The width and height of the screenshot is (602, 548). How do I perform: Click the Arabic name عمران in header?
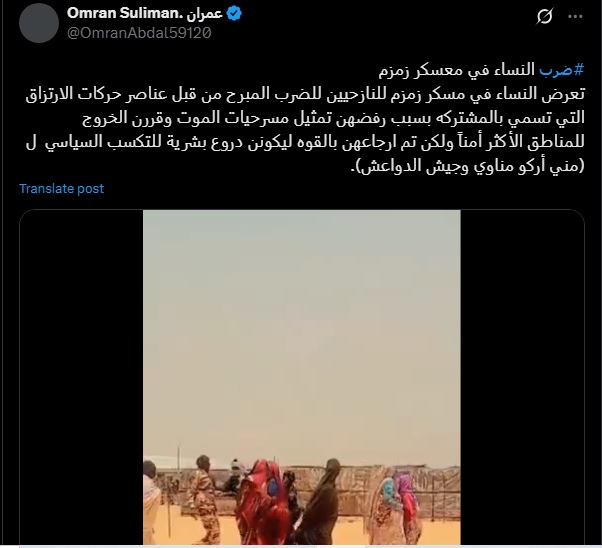coord(205,13)
